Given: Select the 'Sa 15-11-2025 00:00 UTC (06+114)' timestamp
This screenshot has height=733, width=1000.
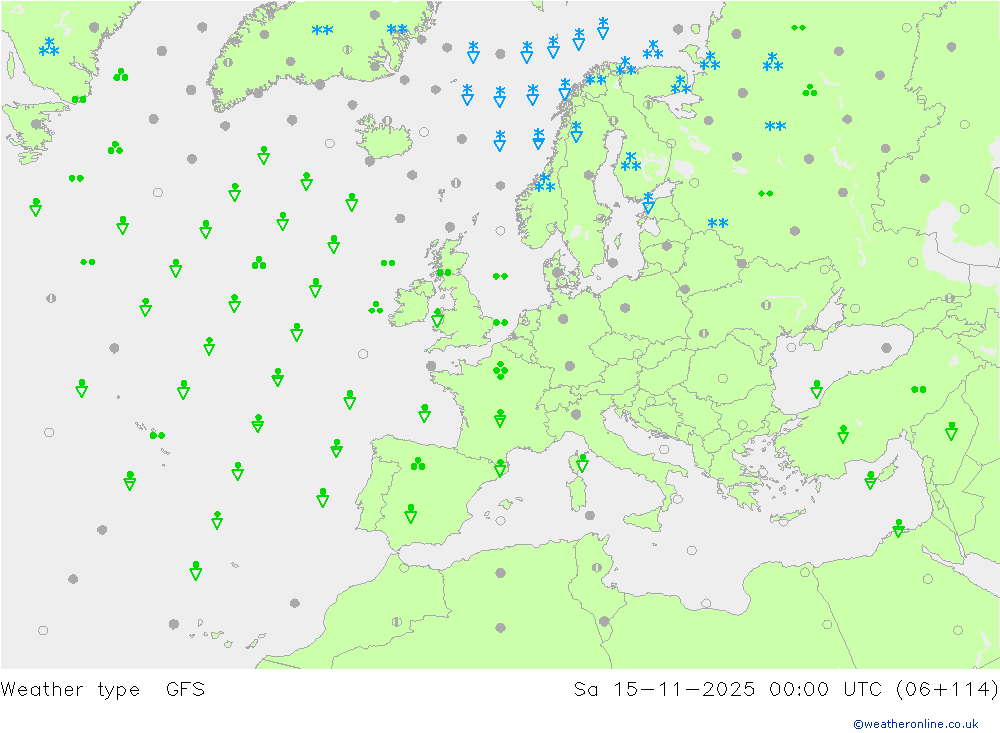Looking at the screenshot, I should pos(786,690).
